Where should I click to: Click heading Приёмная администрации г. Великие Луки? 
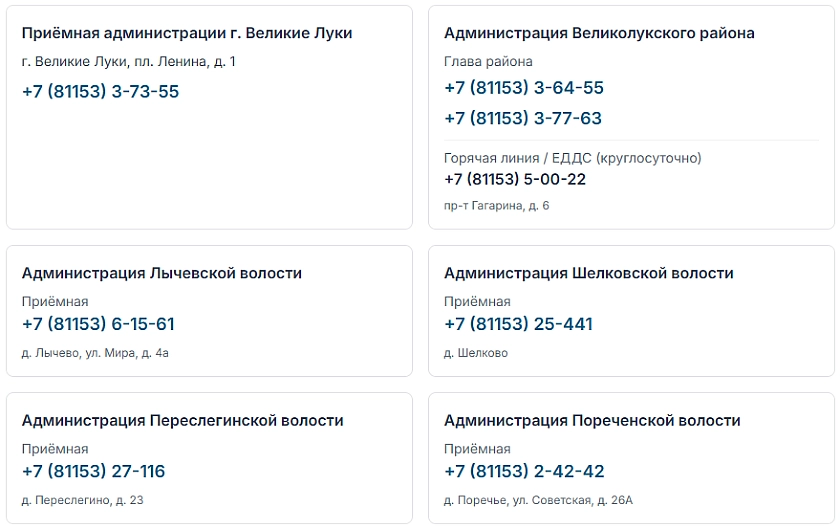(187, 33)
